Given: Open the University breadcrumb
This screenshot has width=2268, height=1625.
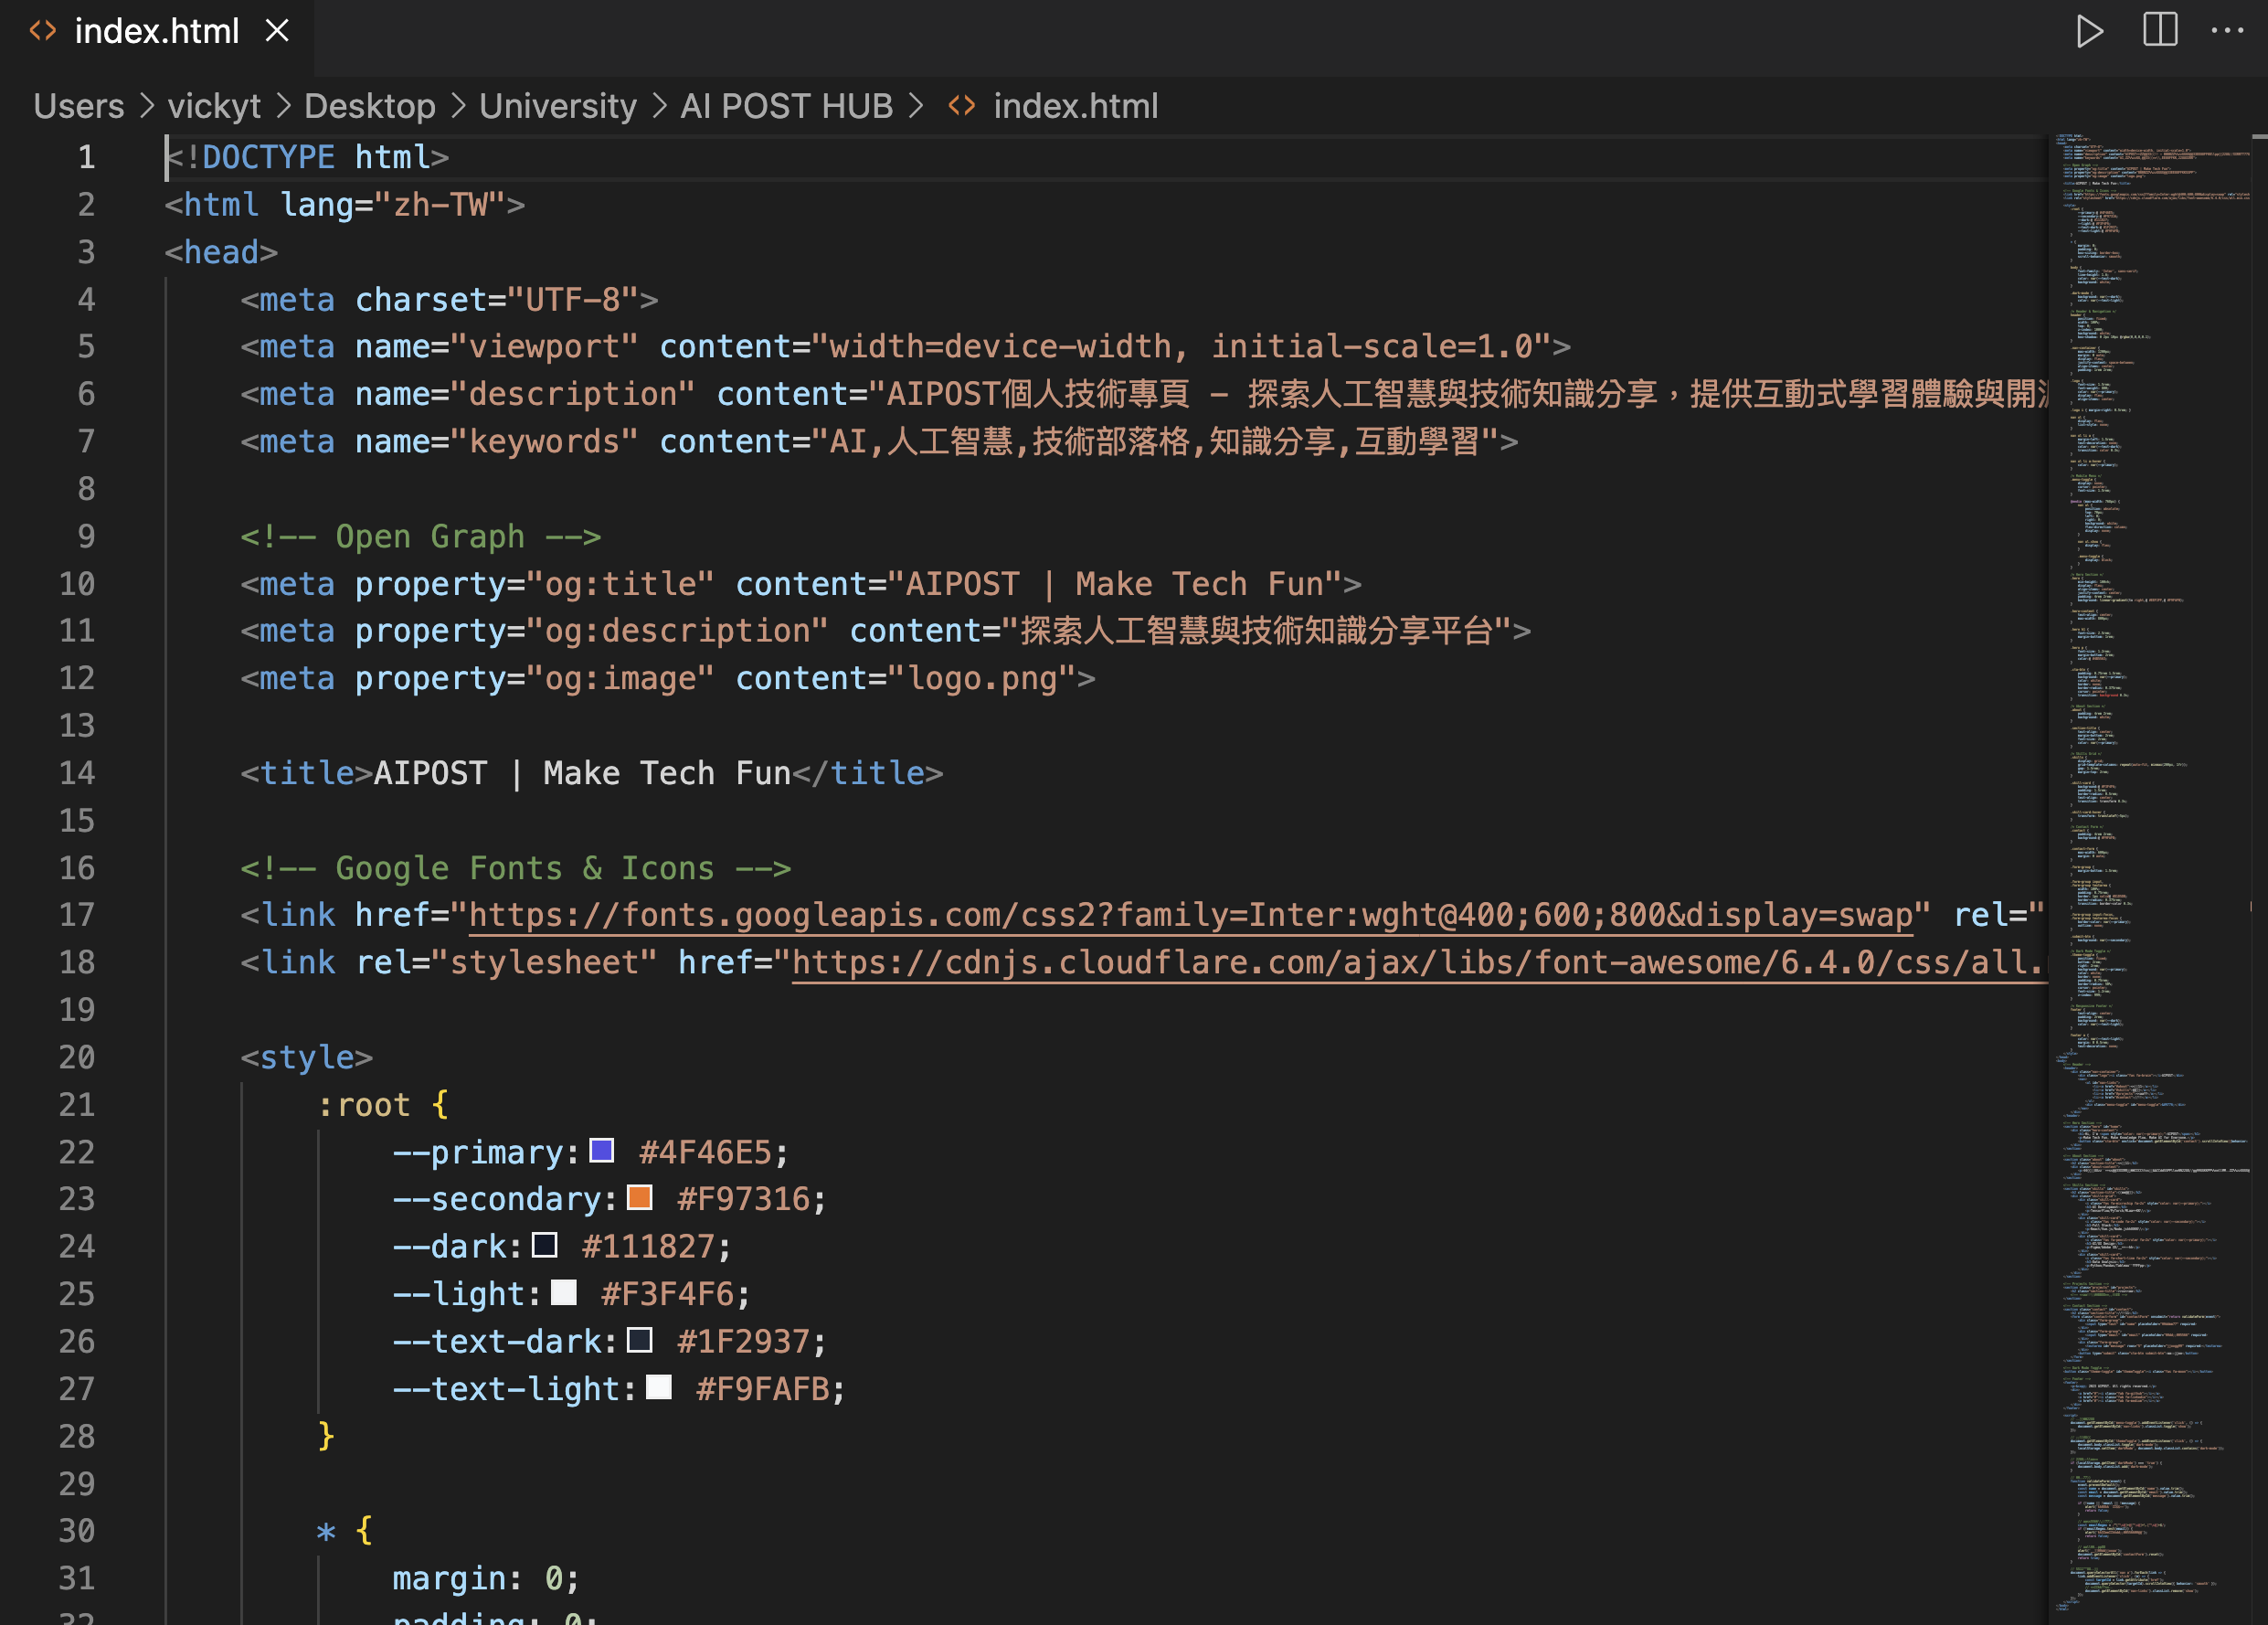Looking at the screenshot, I should point(558,106).
